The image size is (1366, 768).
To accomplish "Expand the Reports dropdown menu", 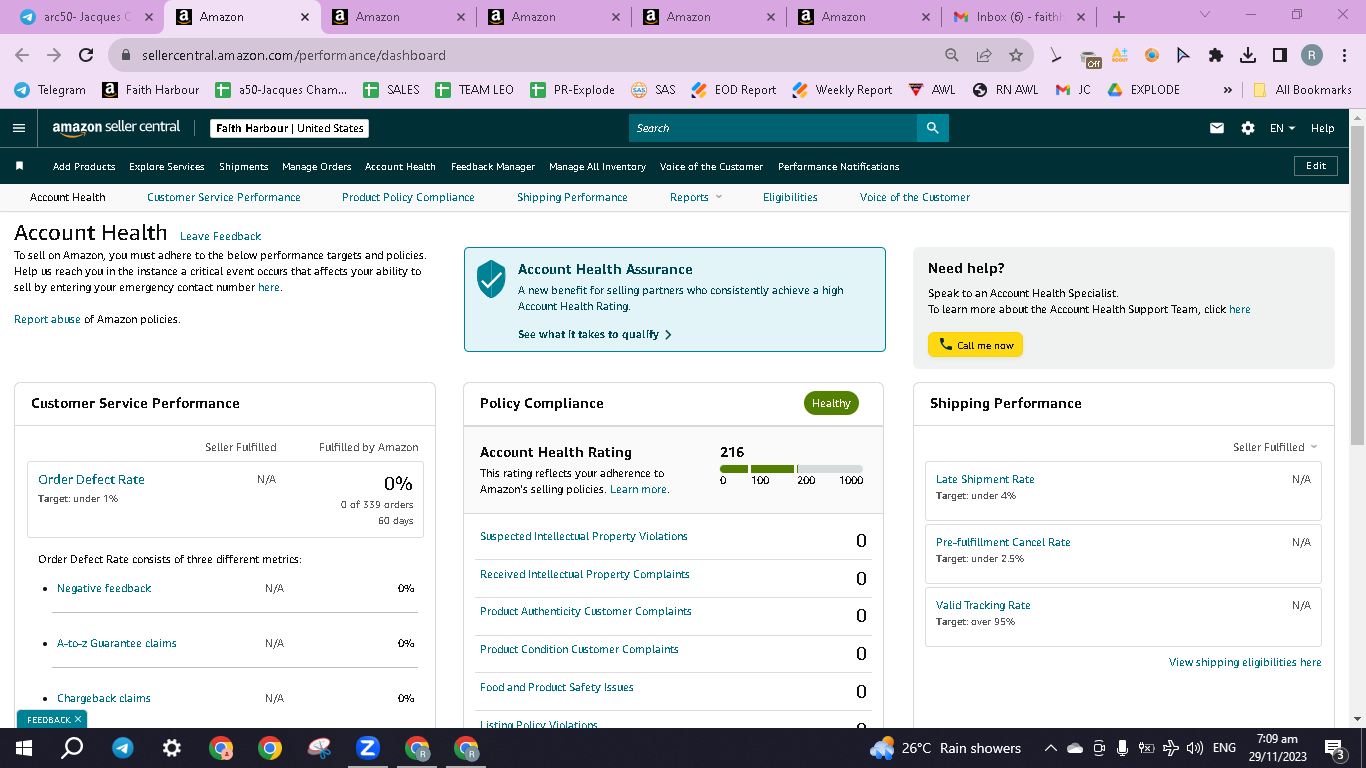I will pyautogui.click(x=696, y=197).
